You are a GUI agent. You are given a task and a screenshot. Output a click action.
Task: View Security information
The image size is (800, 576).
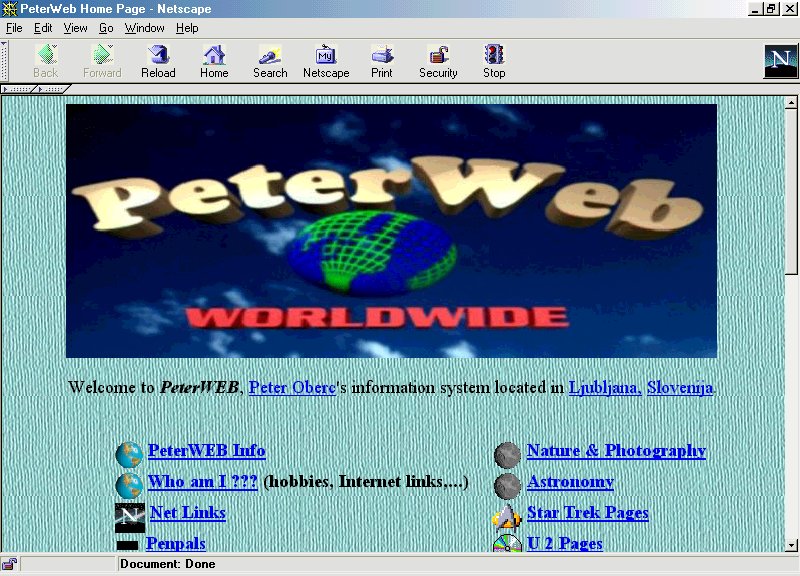[x=438, y=61]
